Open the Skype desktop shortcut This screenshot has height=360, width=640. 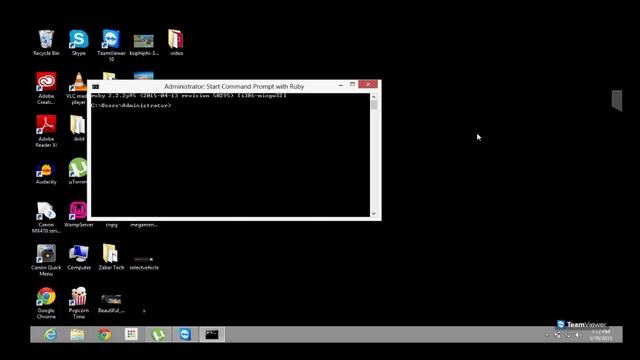click(x=79, y=42)
